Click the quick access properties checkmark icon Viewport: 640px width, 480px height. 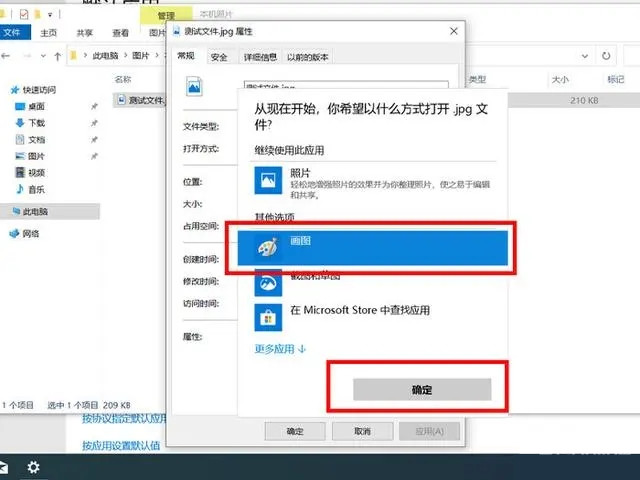point(24,15)
